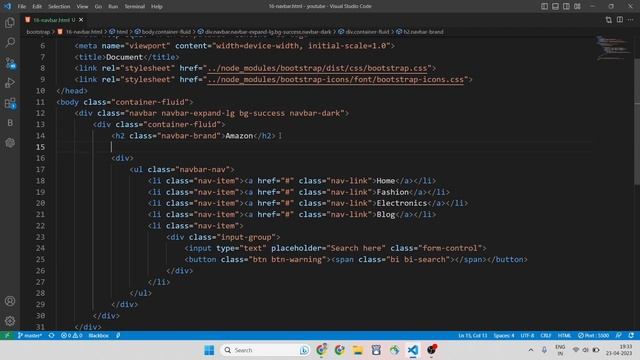The image size is (640, 360).
Task: Change CRLF end of line sequence
Action: pos(546,336)
